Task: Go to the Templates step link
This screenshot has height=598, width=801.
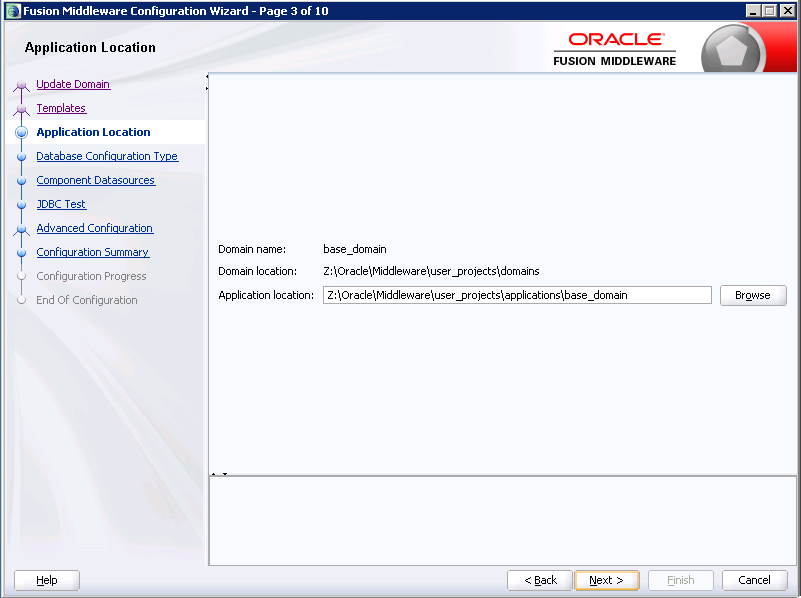Action: click(x=61, y=108)
